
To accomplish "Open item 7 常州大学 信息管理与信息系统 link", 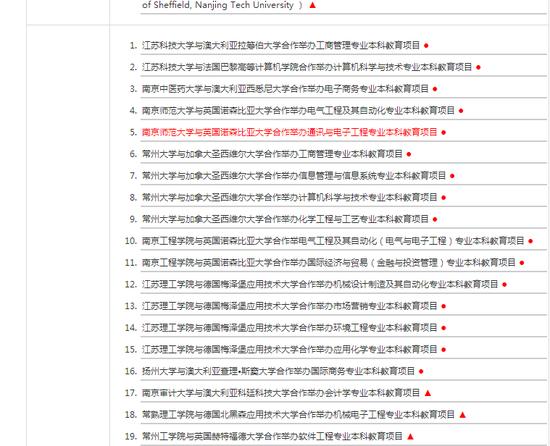I will tap(294, 176).
